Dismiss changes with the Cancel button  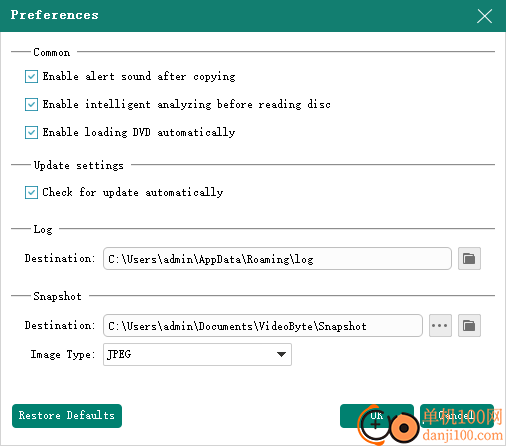[457, 416]
